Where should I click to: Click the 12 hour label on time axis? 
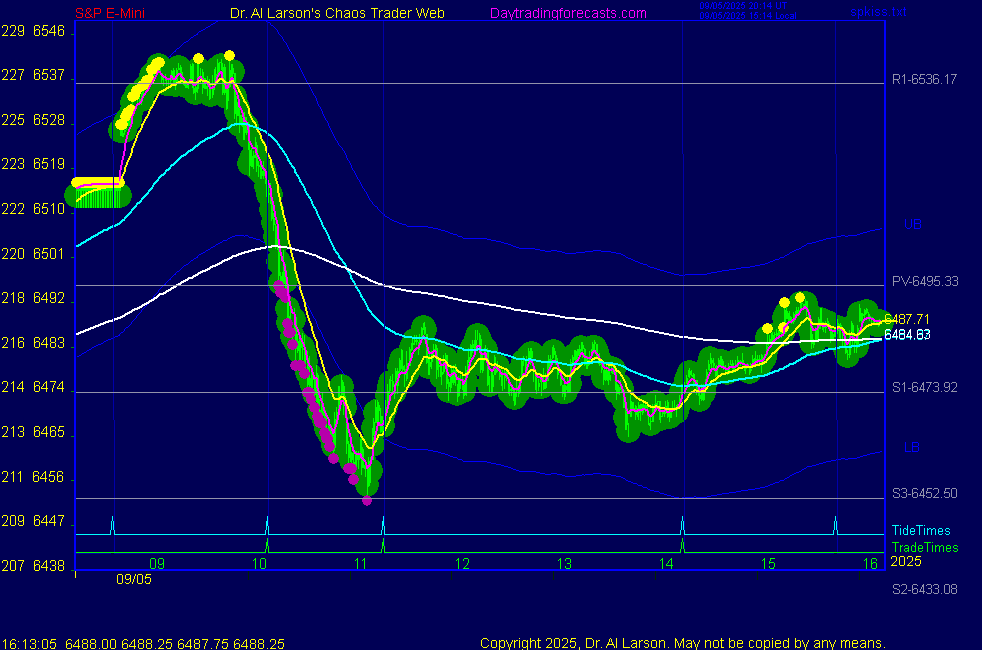pos(462,564)
